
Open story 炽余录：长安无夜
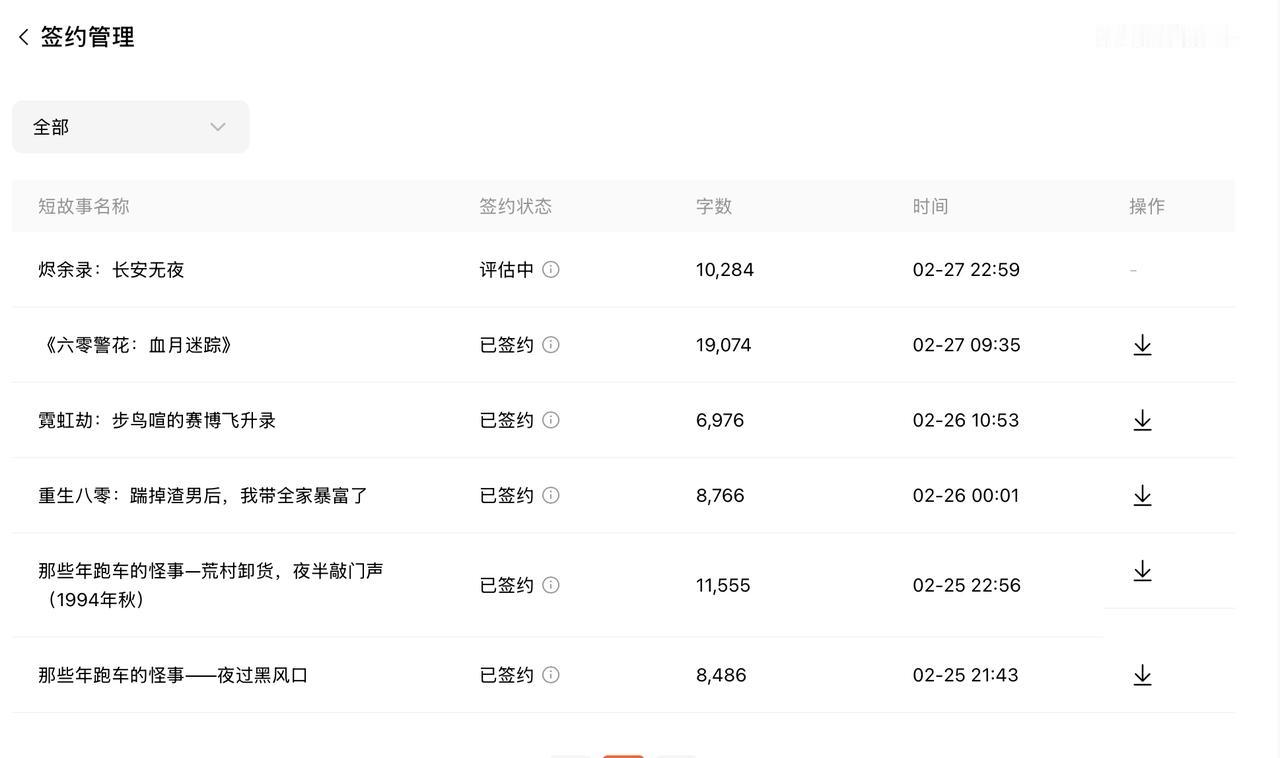tap(110, 269)
